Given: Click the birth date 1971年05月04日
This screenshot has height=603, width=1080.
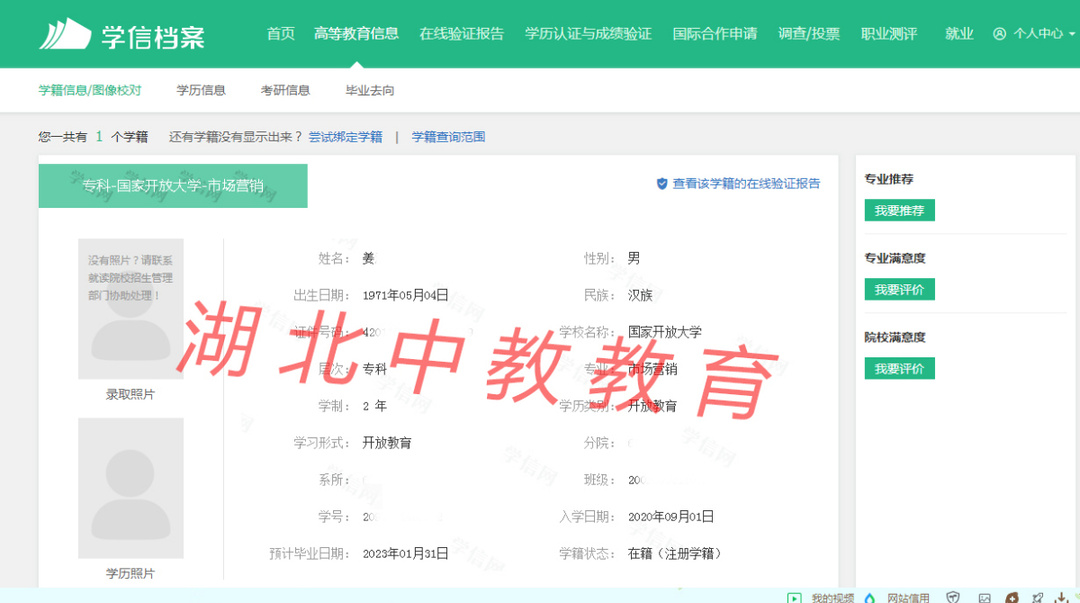Looking at the screenshot, I should [x=406, y=296].
